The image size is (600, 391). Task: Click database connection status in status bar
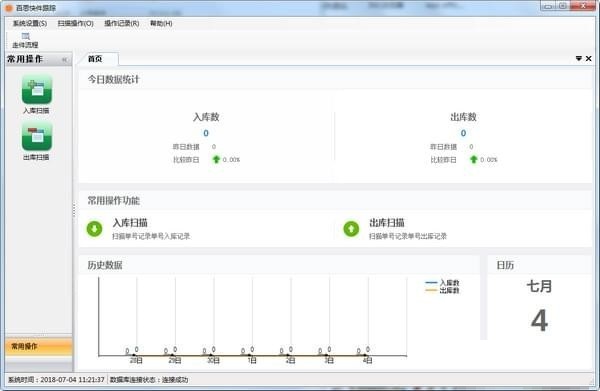point(149,380)
